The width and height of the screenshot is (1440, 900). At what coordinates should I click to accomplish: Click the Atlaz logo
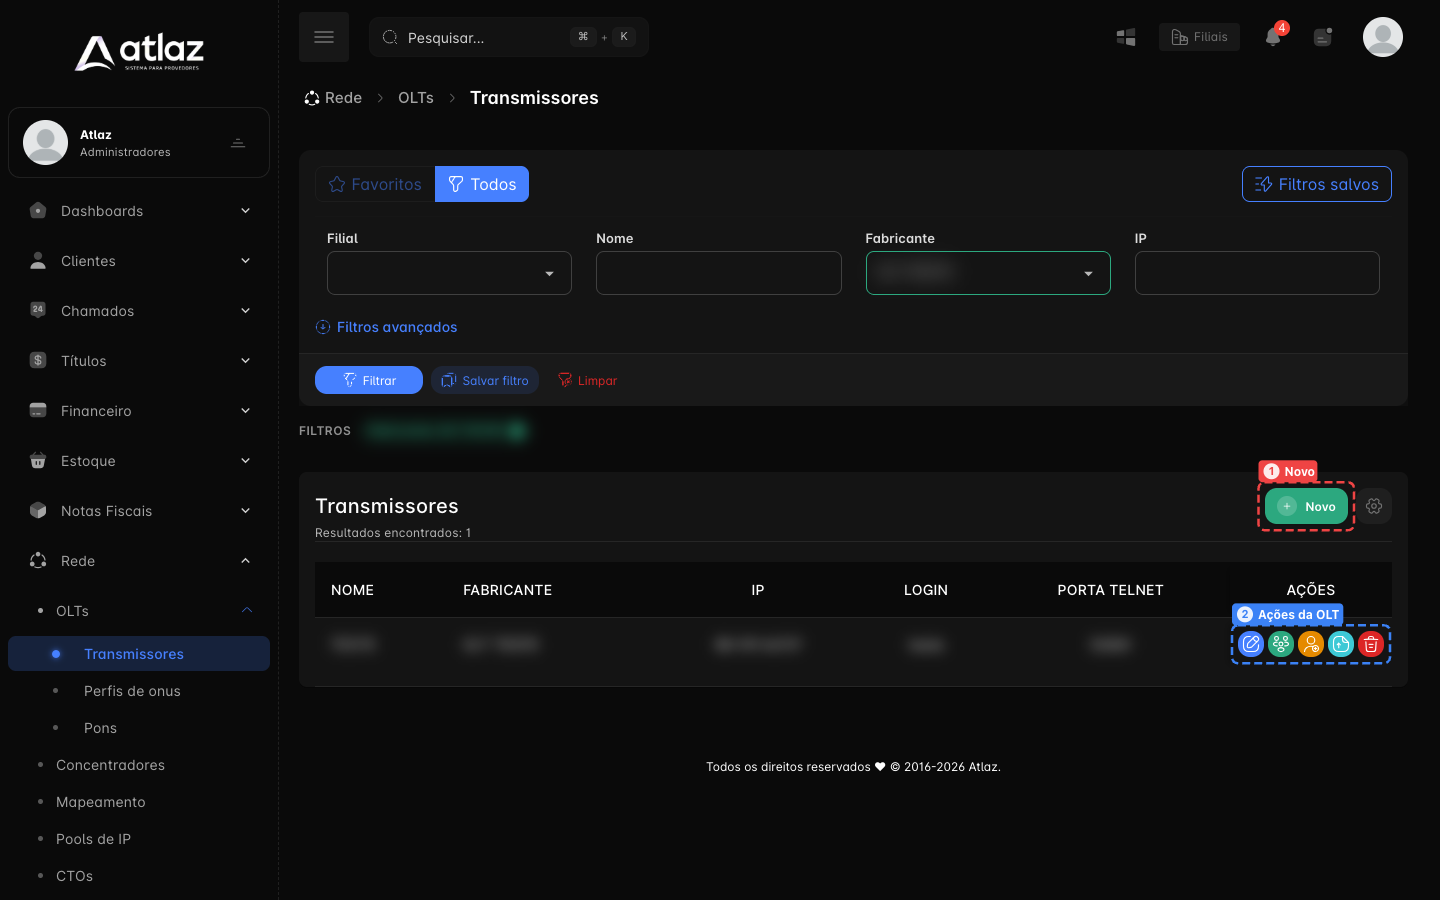pos(139,52)
